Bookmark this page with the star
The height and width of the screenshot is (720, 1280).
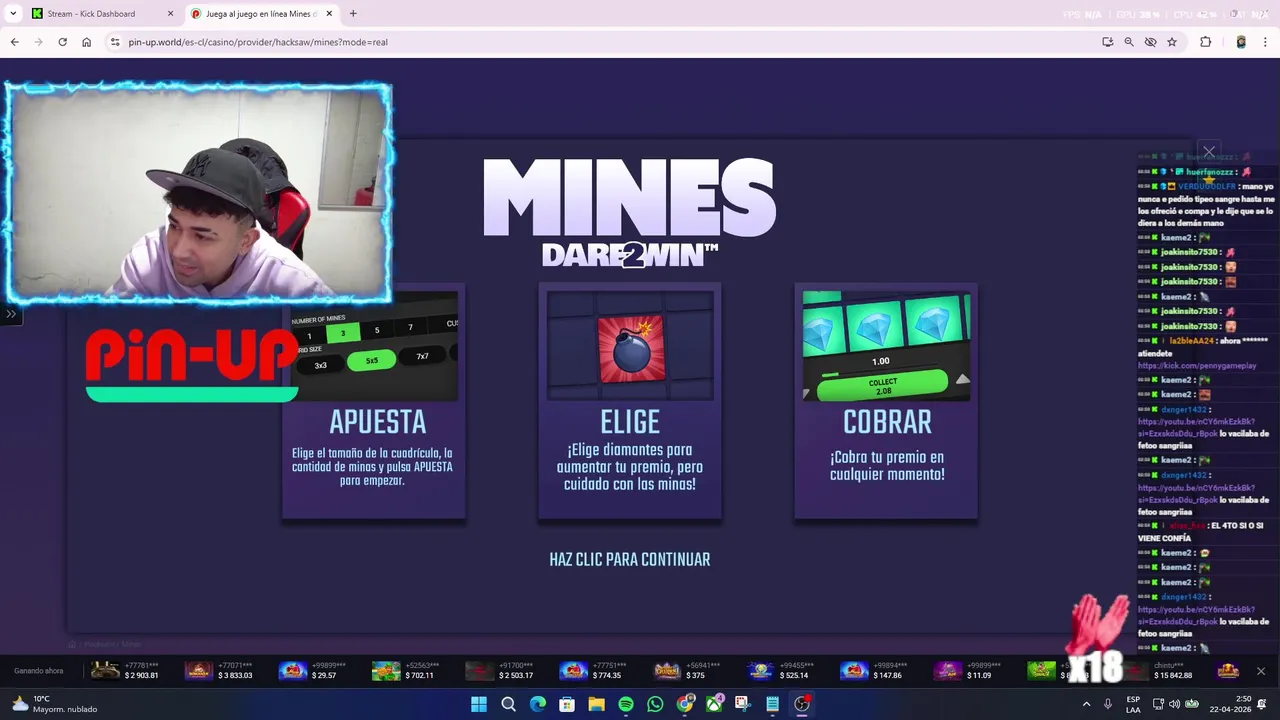pyautogui.click(x=1172, y=42)
